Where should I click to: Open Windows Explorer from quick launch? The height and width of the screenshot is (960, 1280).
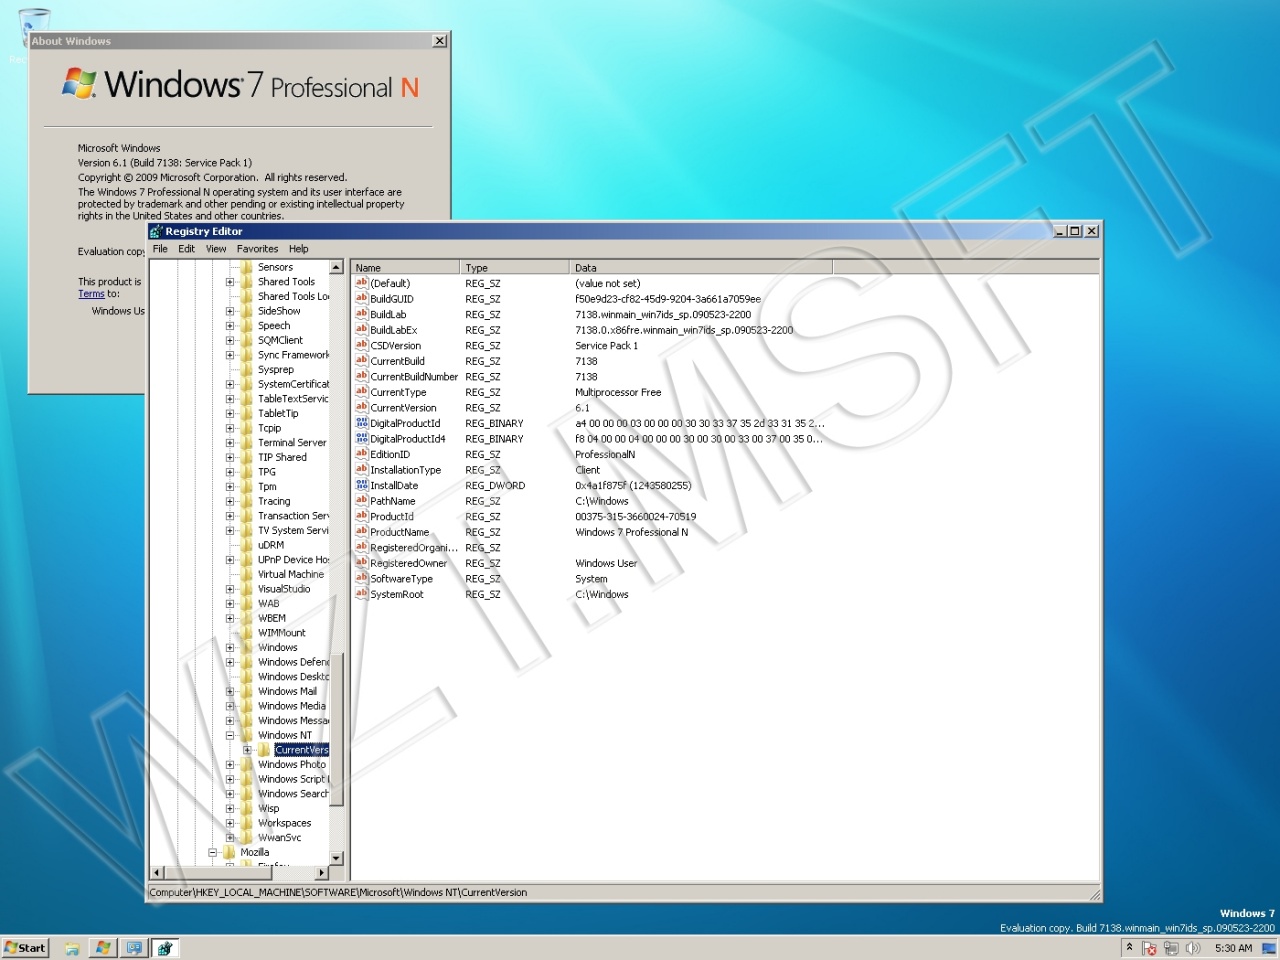click(x=72, y=948)
